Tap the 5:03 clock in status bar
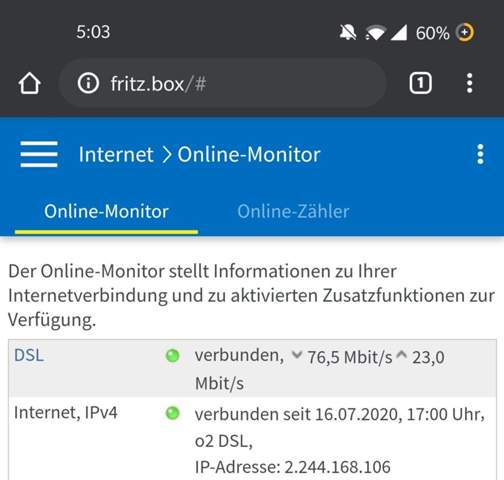 tap(93, 32)
